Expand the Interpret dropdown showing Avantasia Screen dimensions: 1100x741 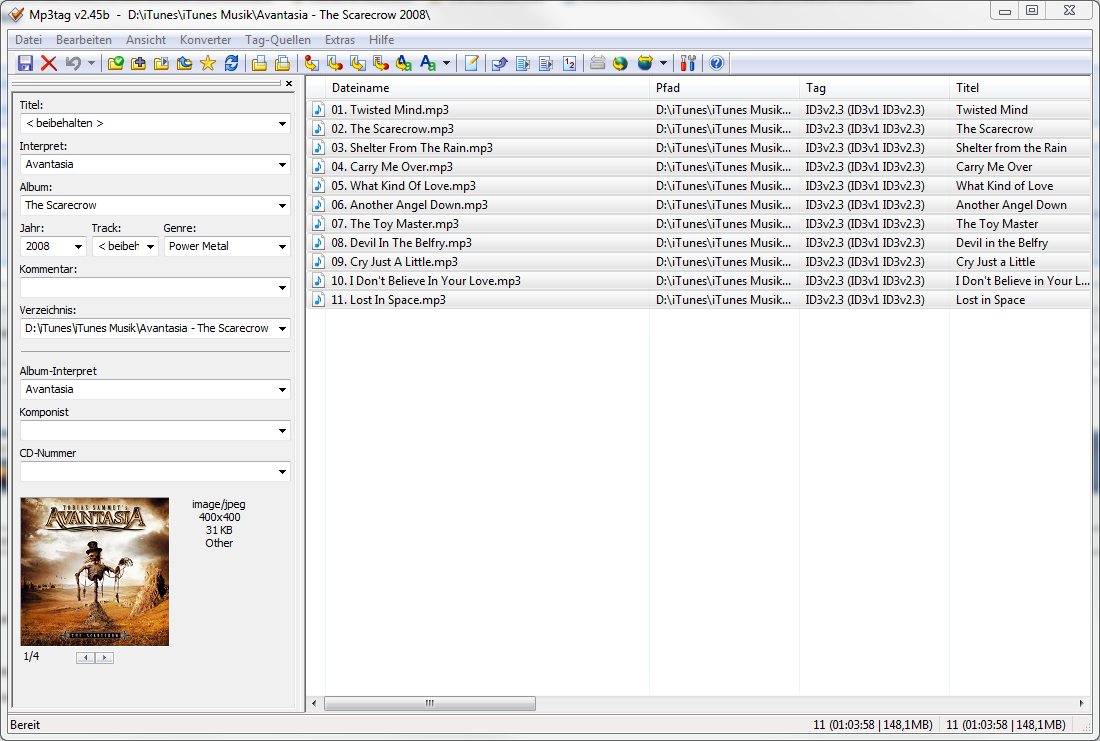pyautogui.click(x=282, y=165)
